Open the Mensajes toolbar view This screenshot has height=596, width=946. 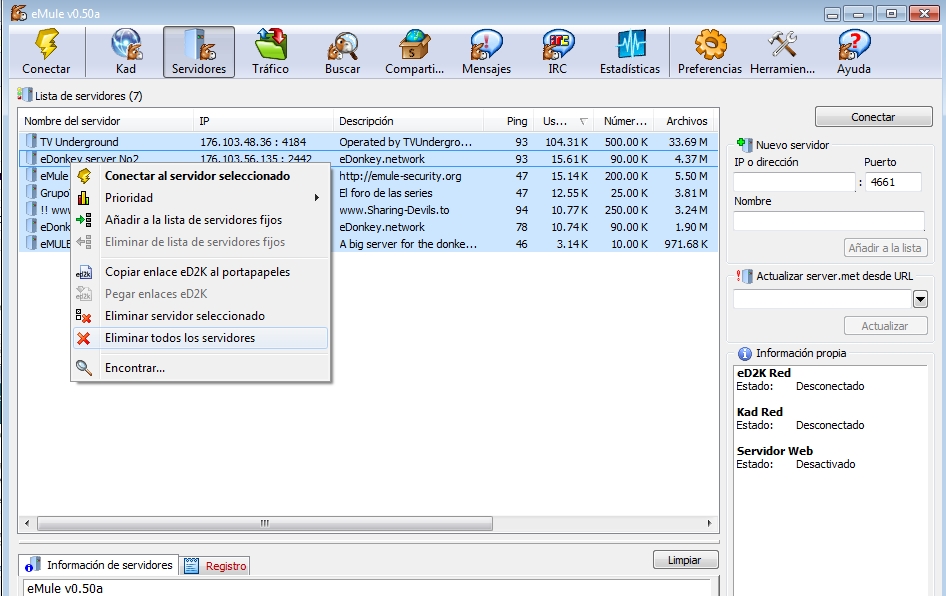486,52
